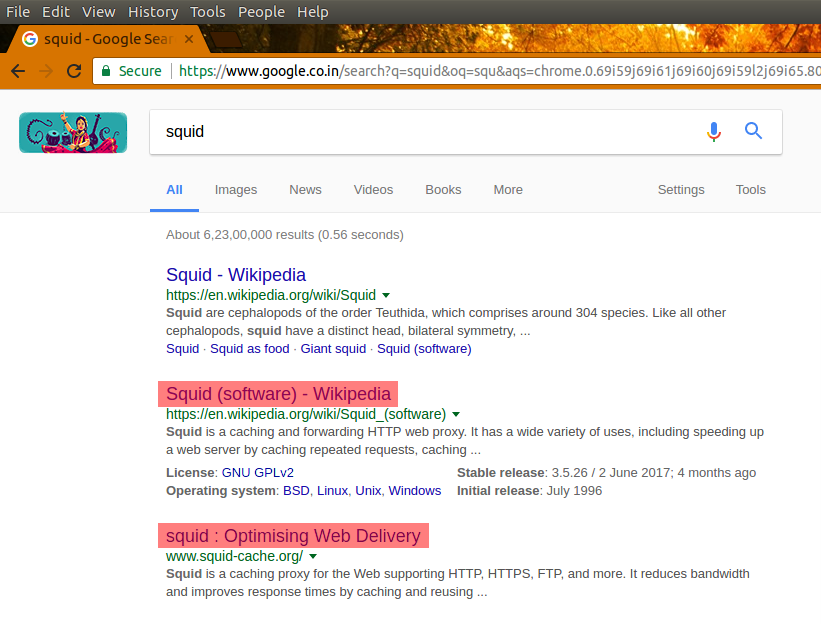The width and height of the screenshot is (821, 624).
Task: Open the Google doodle logo
Action: (x=73, y=132)
